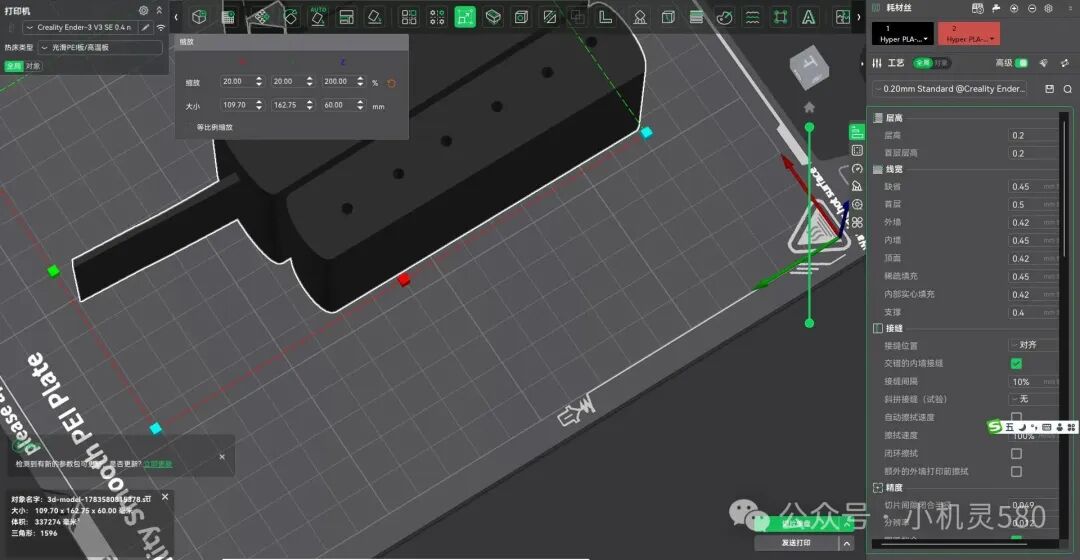This screenshot has height=560, width=1080.
Task: Click the variable layer height icon
Action: (696, 17)
